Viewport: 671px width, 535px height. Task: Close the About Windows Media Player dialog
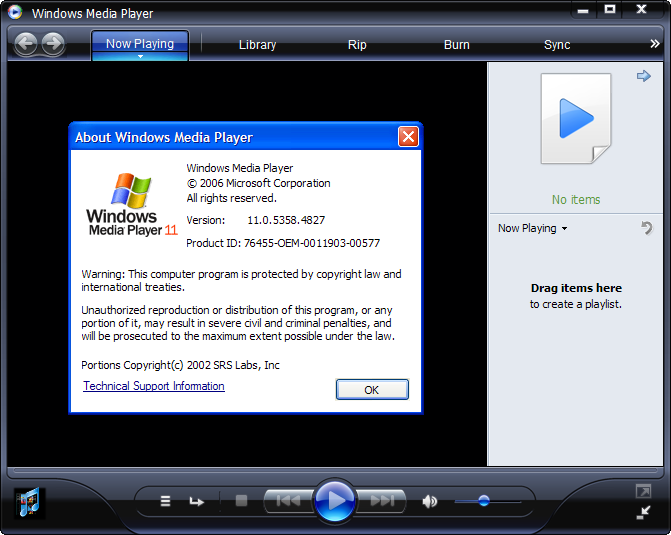(x=408, y=137)
